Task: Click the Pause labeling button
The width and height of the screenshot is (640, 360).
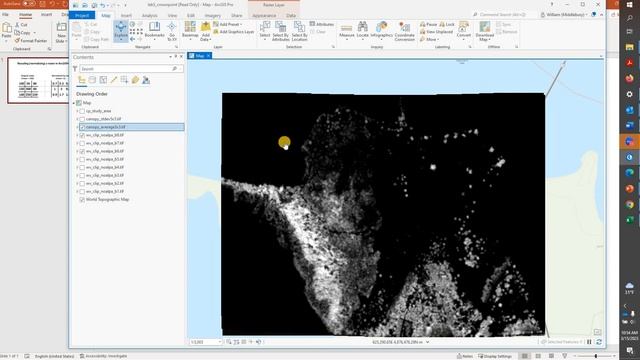Action: pos(429,24)
